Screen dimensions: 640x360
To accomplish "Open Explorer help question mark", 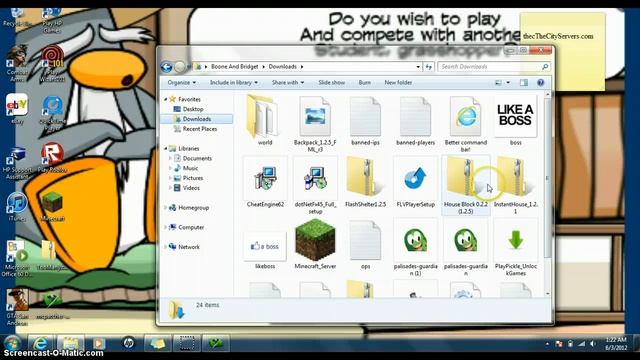I will pyautogui.click(x=540, y=83).
